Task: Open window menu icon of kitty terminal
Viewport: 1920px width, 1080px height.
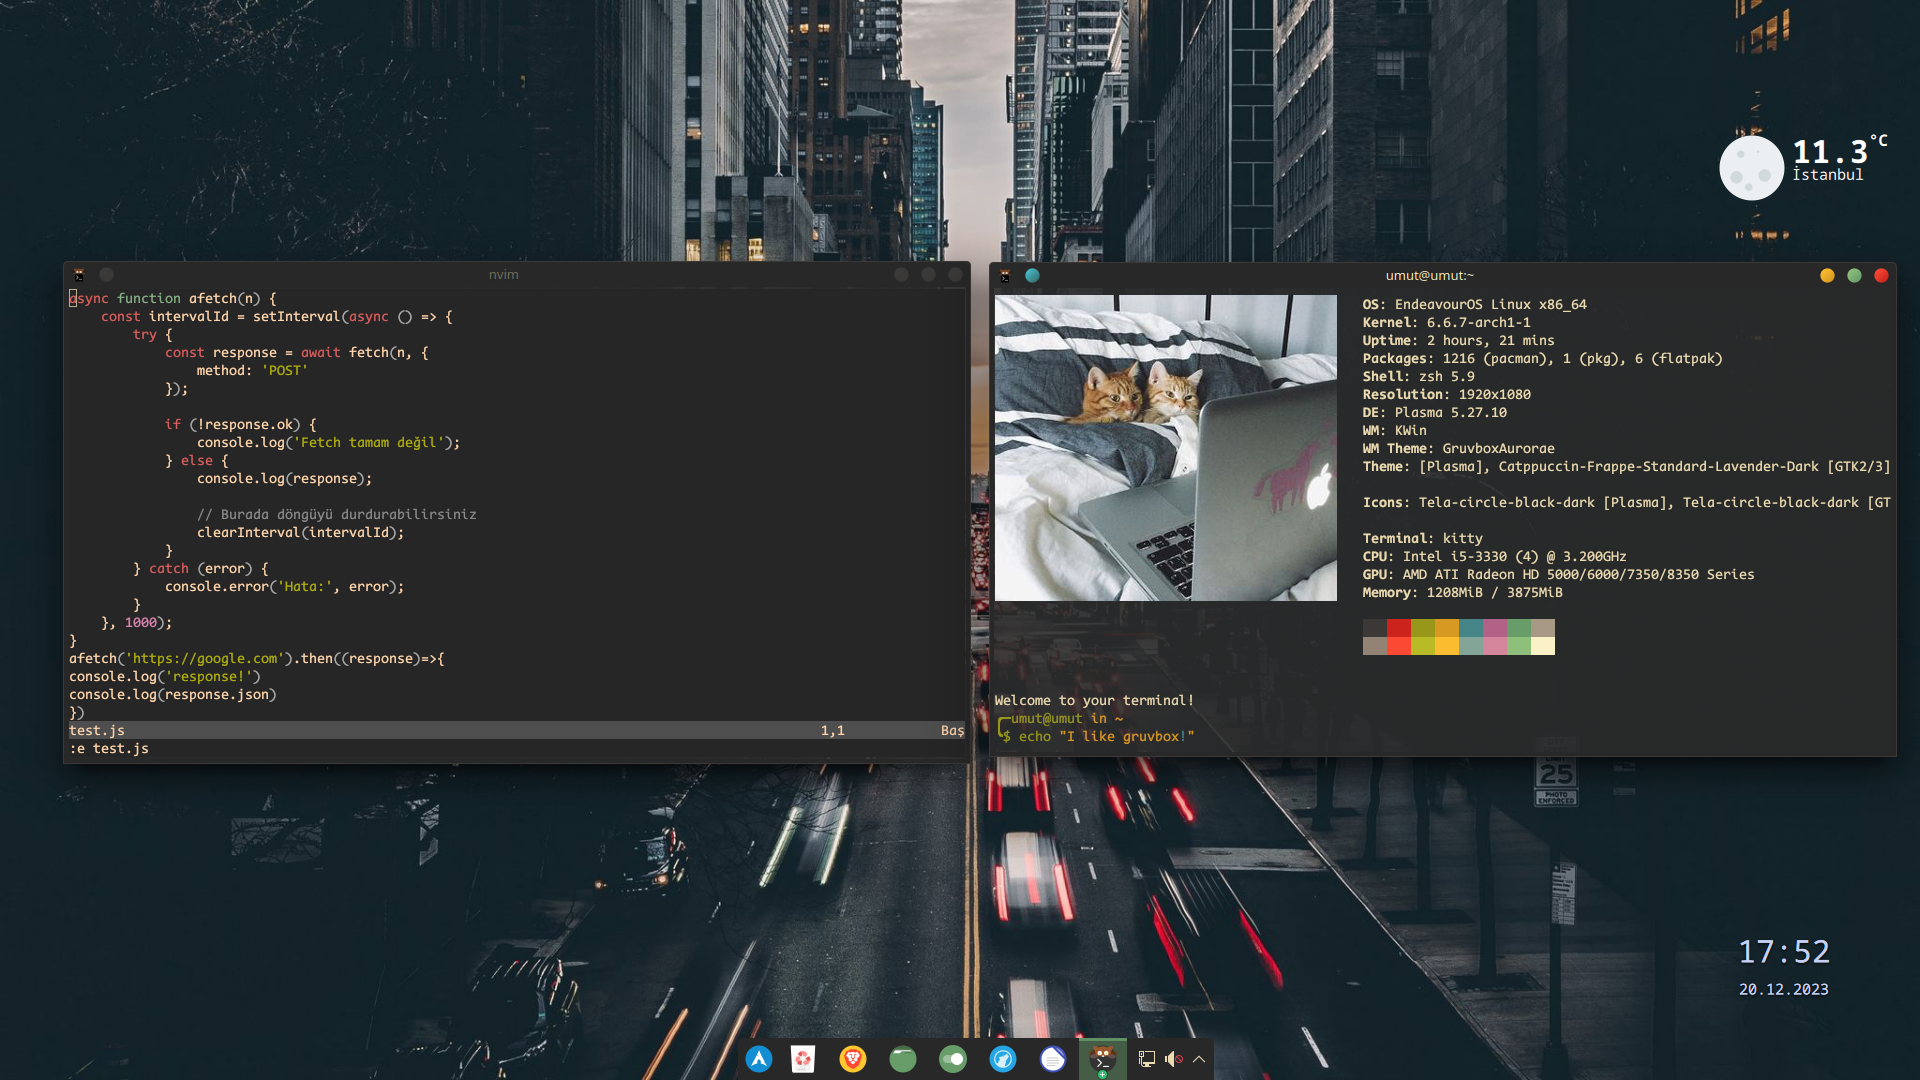Action: 1005,275
